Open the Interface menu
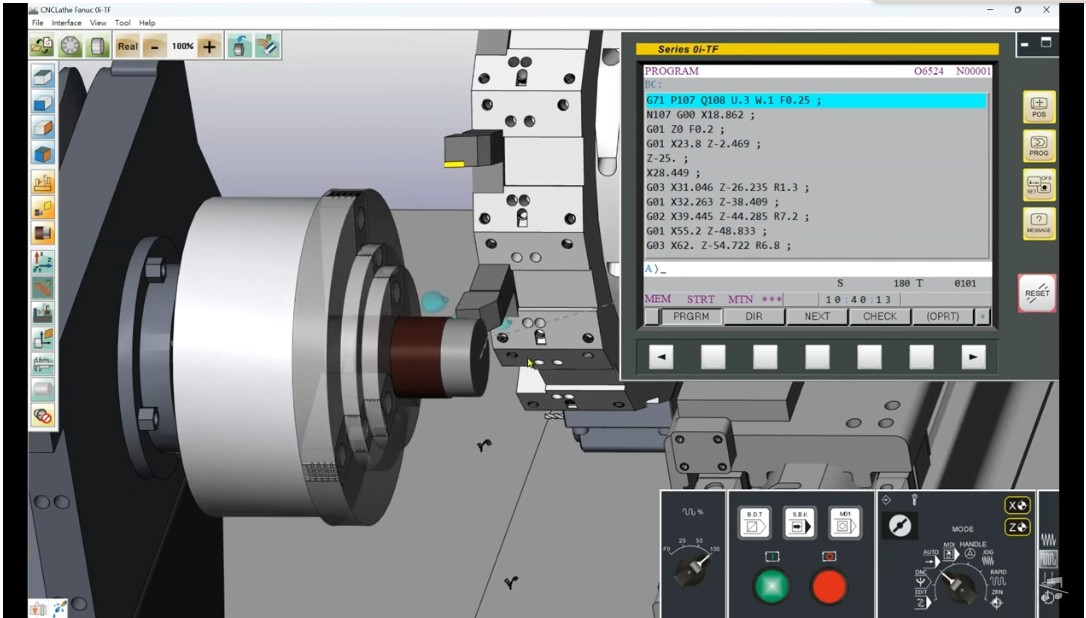The image size is (1086, 618). click(x=67, y=22)
